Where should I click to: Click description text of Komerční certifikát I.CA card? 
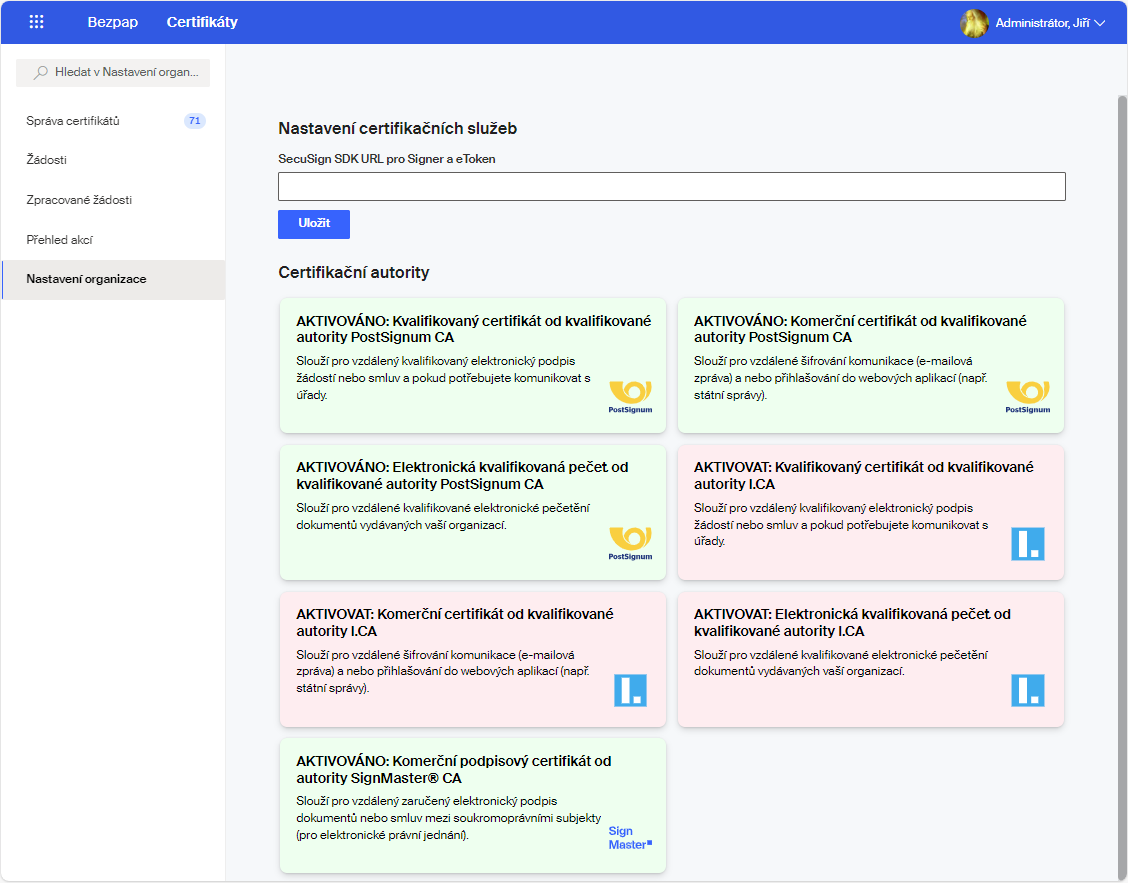[x=442, y=671]
